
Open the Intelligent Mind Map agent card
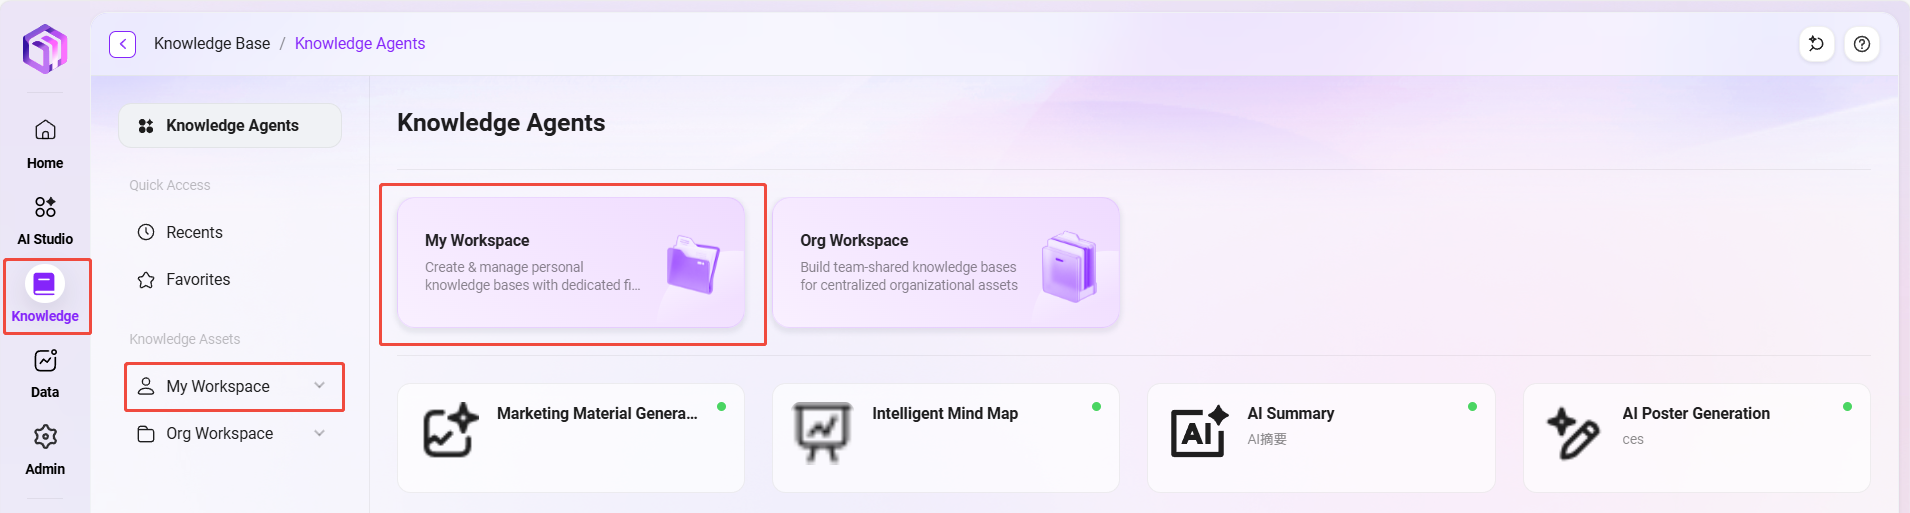946,438
